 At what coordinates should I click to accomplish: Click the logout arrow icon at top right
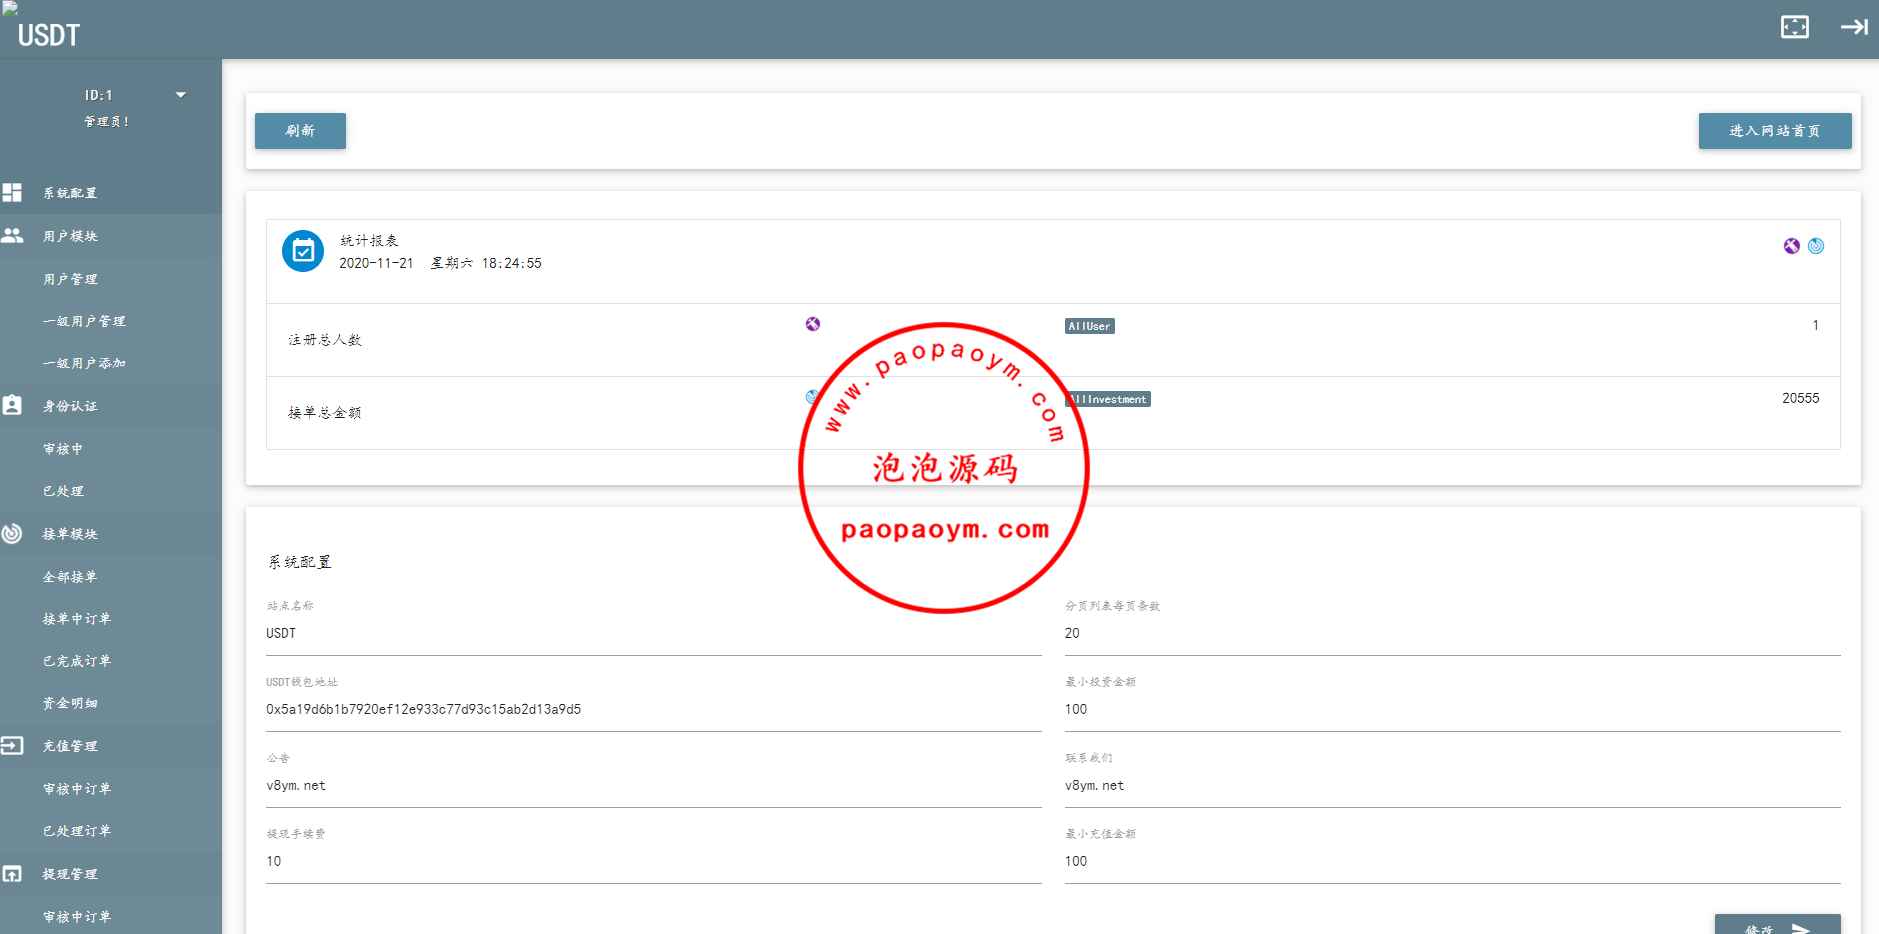[1853, 27]
